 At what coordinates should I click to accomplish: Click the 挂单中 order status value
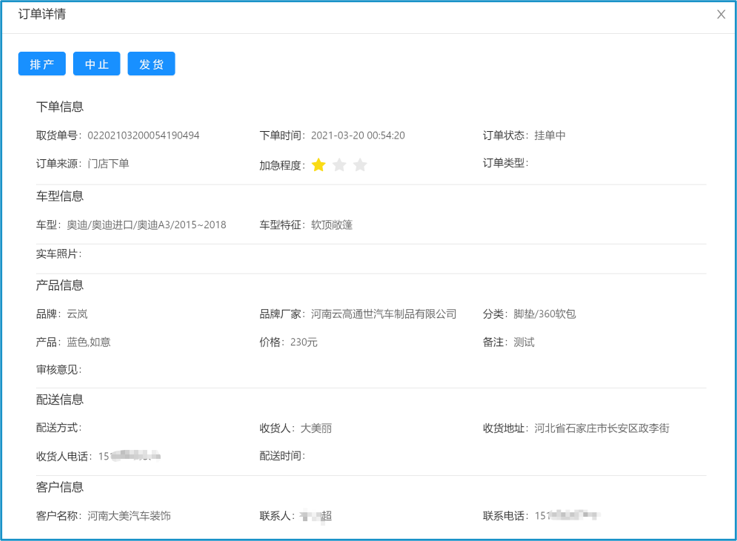(550, 136)
